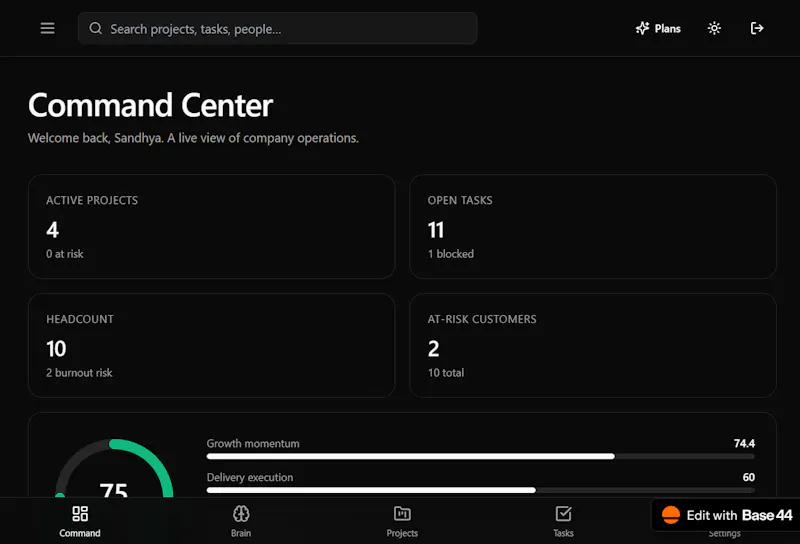The image size is (800, 544).
Task: Switch to the Tasks tab
Action: (563, 522)
